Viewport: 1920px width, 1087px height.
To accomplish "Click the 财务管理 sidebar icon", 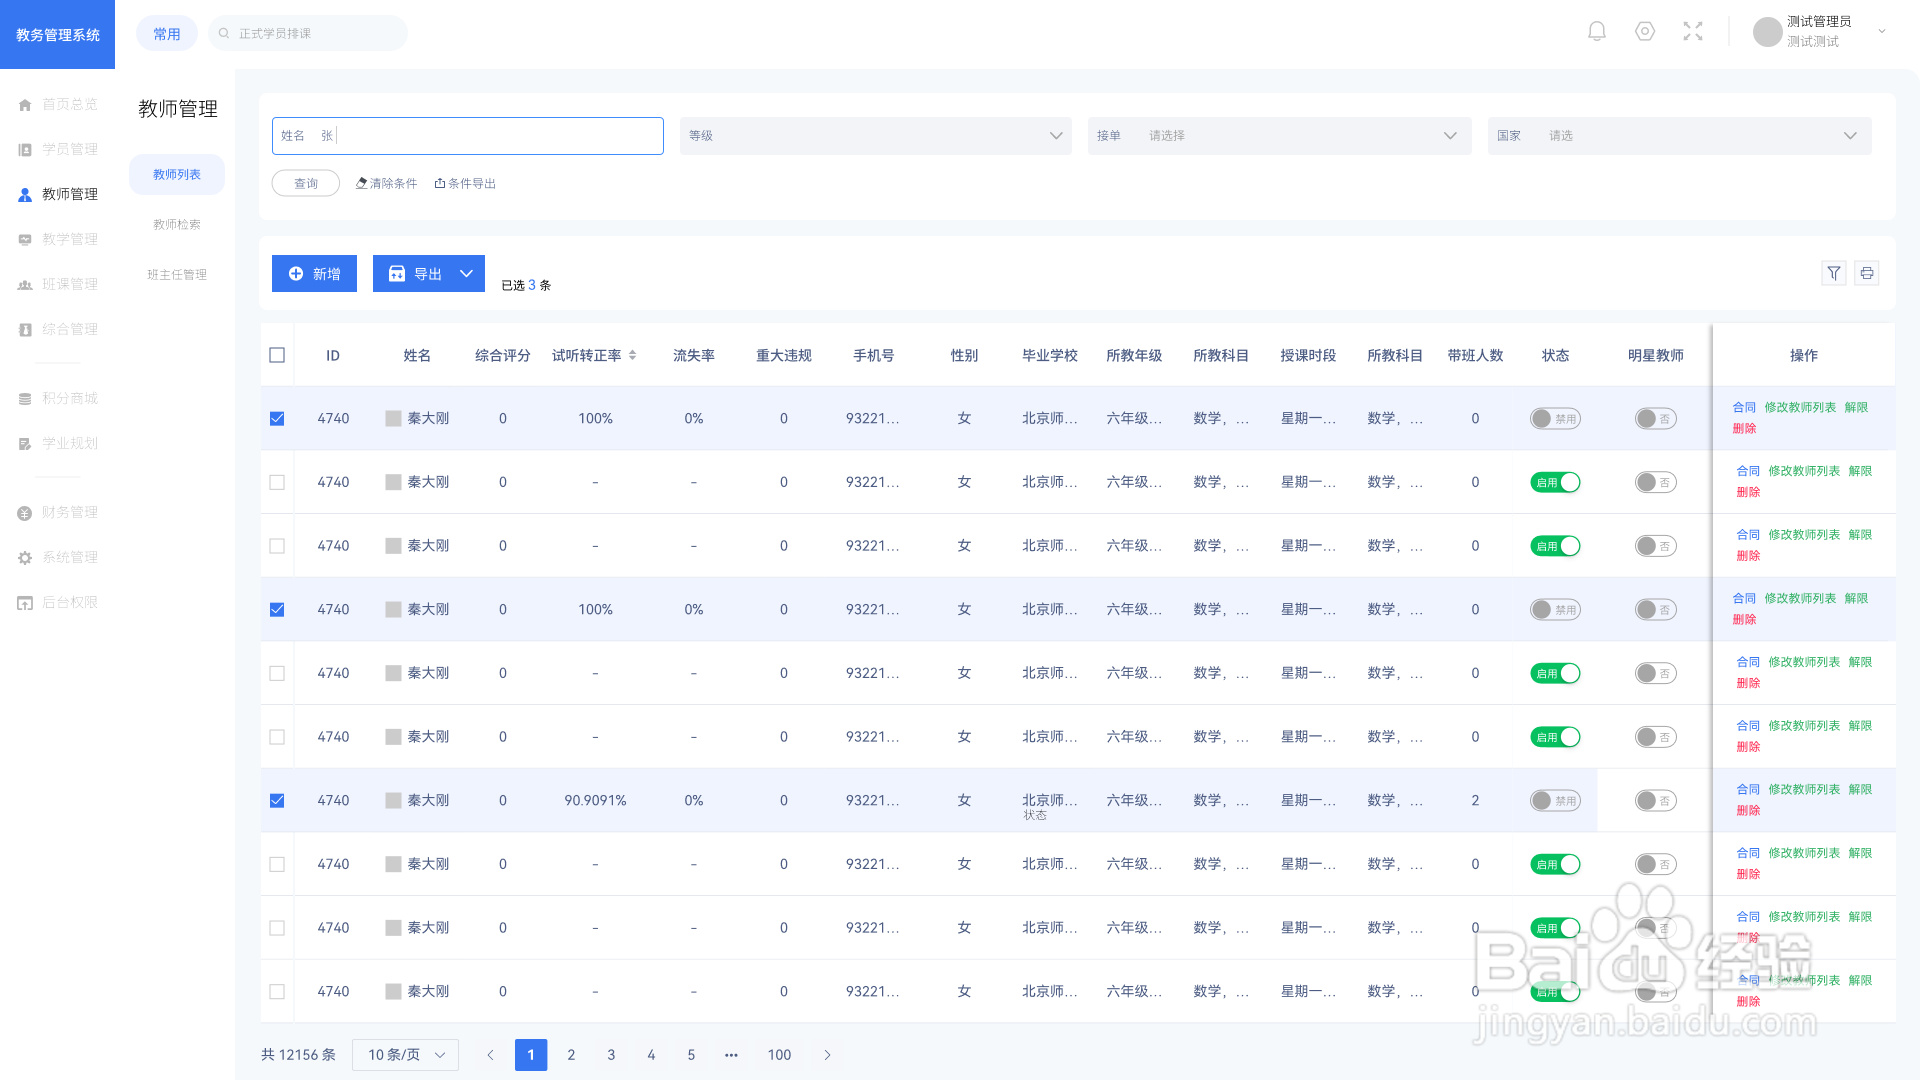I will [25, 513].
